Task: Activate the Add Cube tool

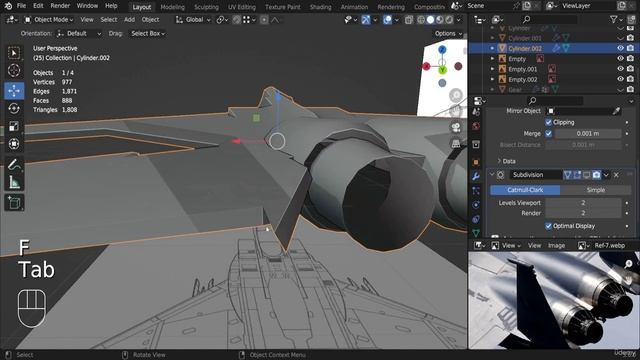Action: point(14,202)
